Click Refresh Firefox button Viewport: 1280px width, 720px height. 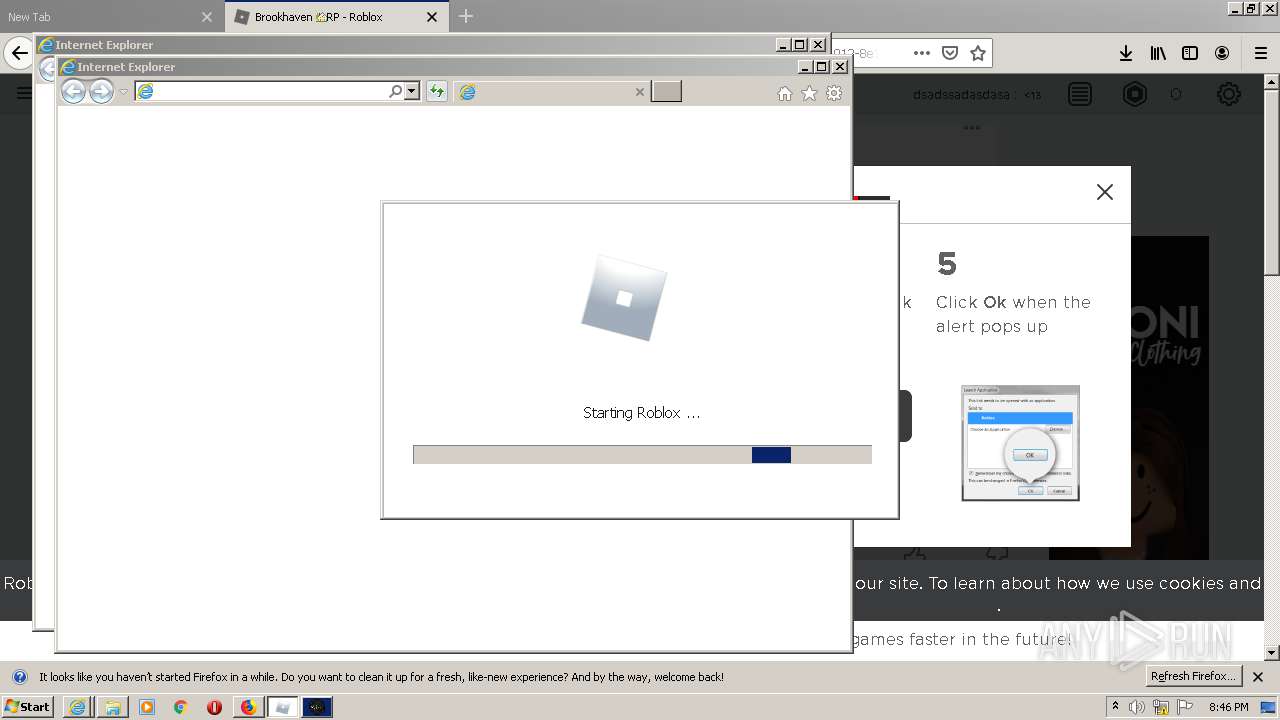1193,676
